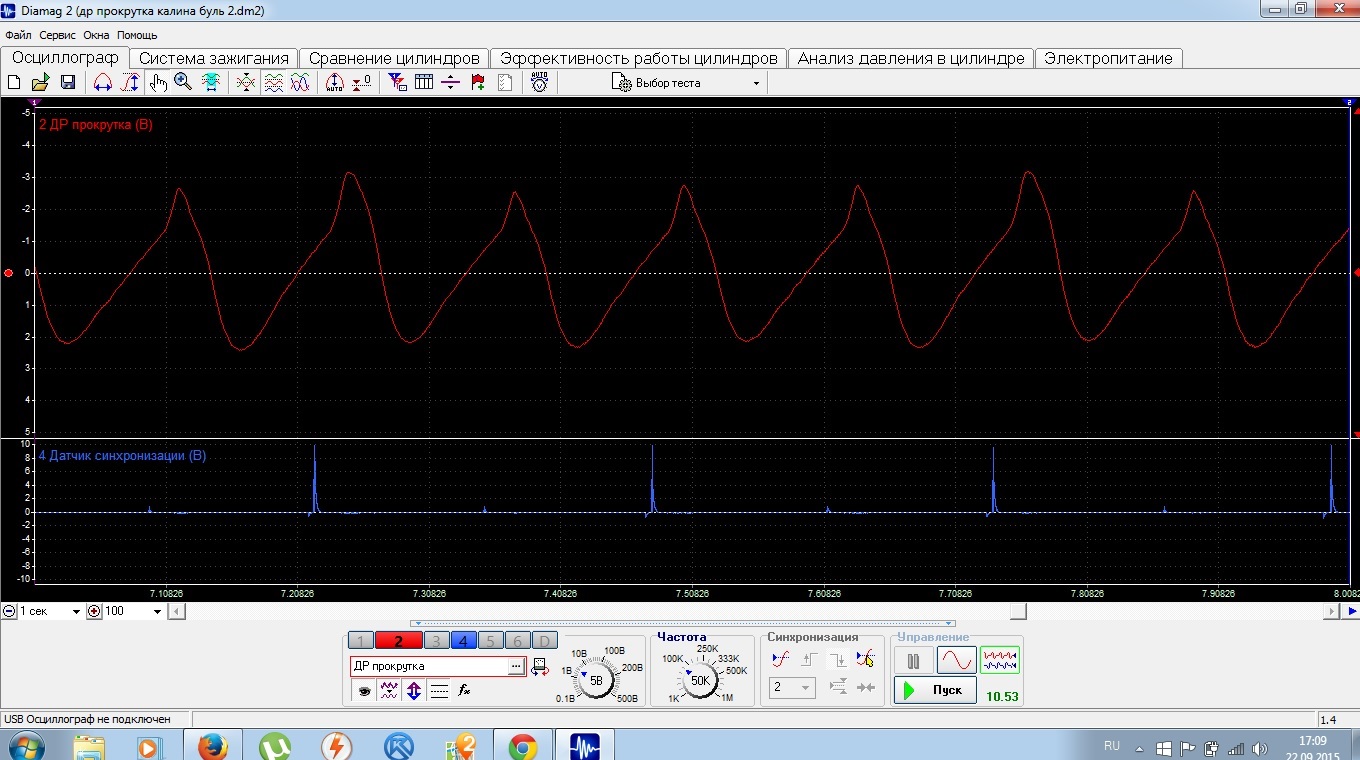The image size is (1360, 760).
Task: Open the filter icon in toolbar
Action: click(397, 83)
